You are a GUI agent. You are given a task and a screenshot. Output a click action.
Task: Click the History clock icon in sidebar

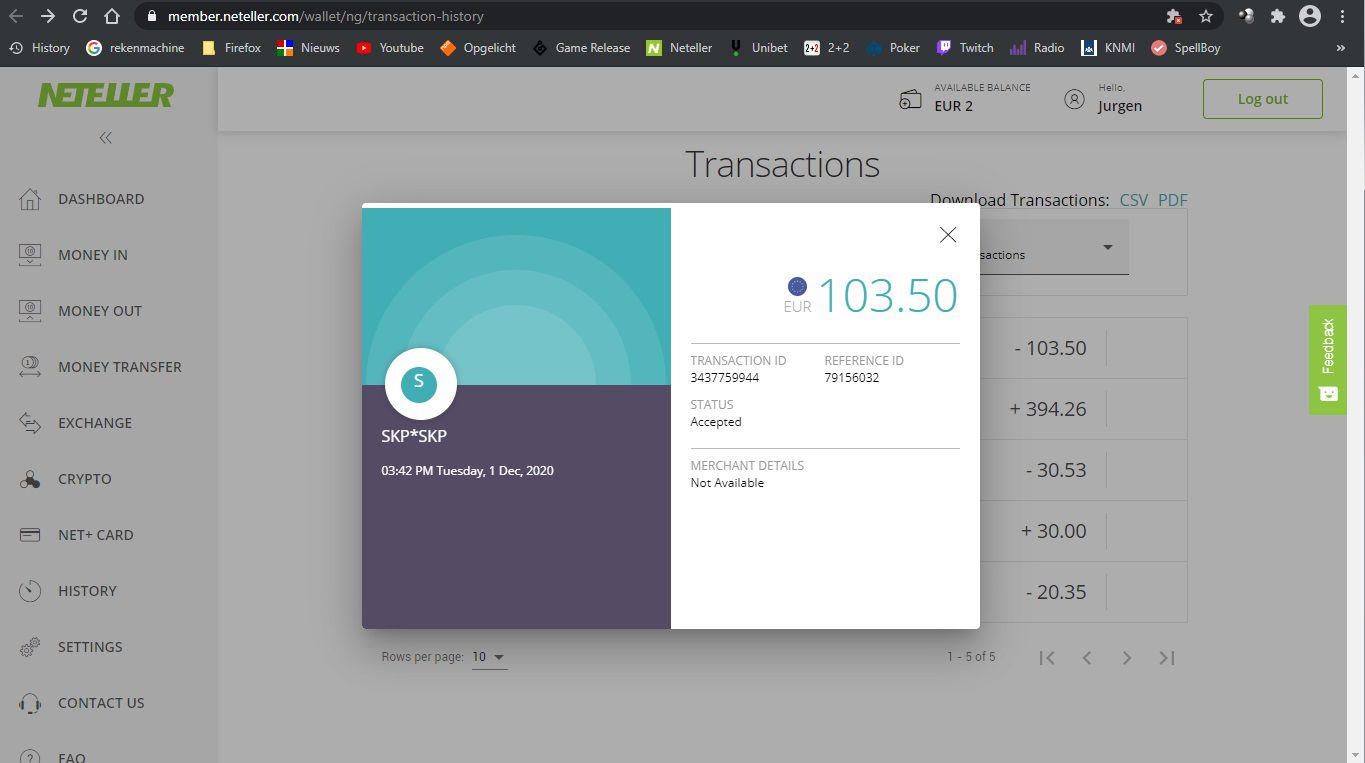(30, 591)
